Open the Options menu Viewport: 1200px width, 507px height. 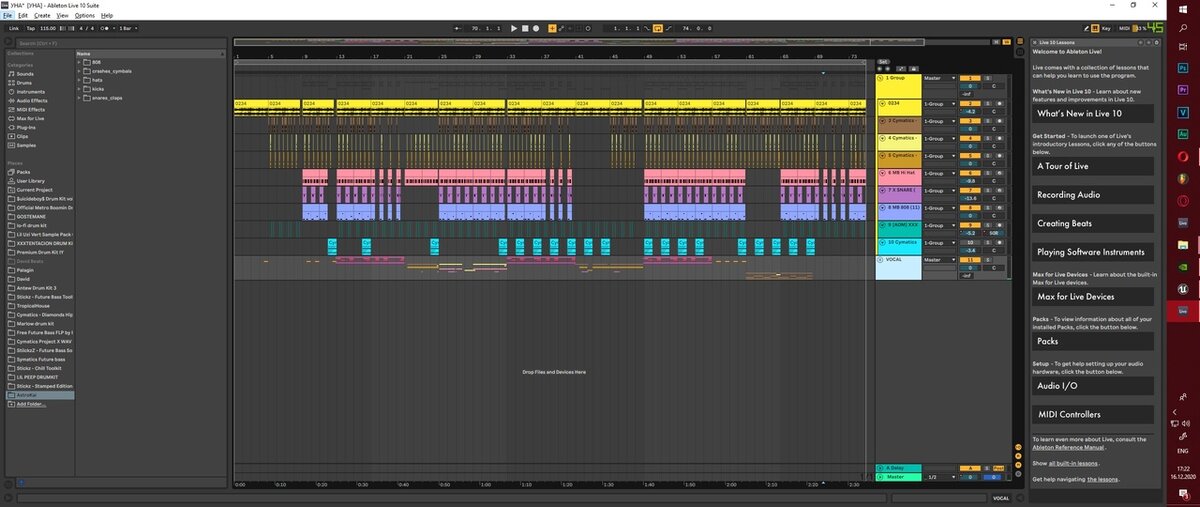[x=85, y=16]
